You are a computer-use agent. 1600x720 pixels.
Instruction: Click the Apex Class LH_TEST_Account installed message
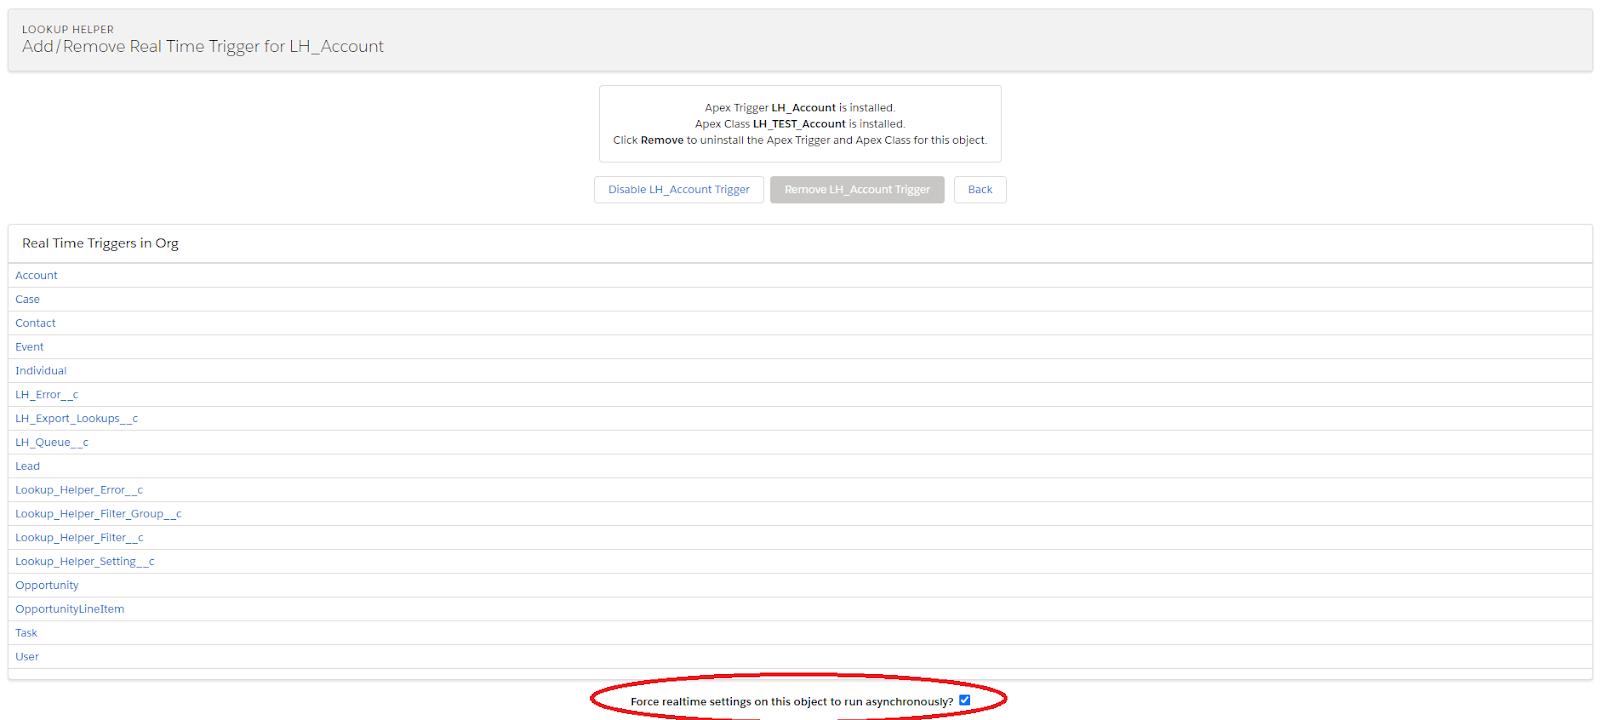click(x=800, y=124)
